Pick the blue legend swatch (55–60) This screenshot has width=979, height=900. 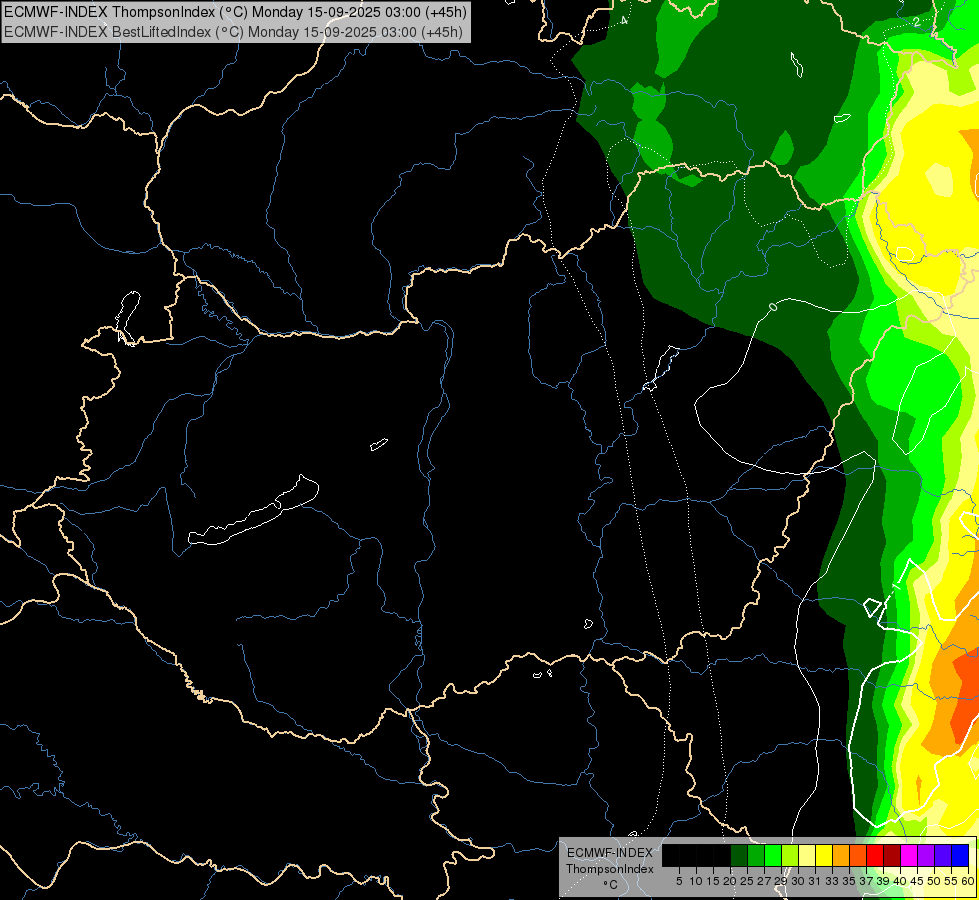pos(960,855)
